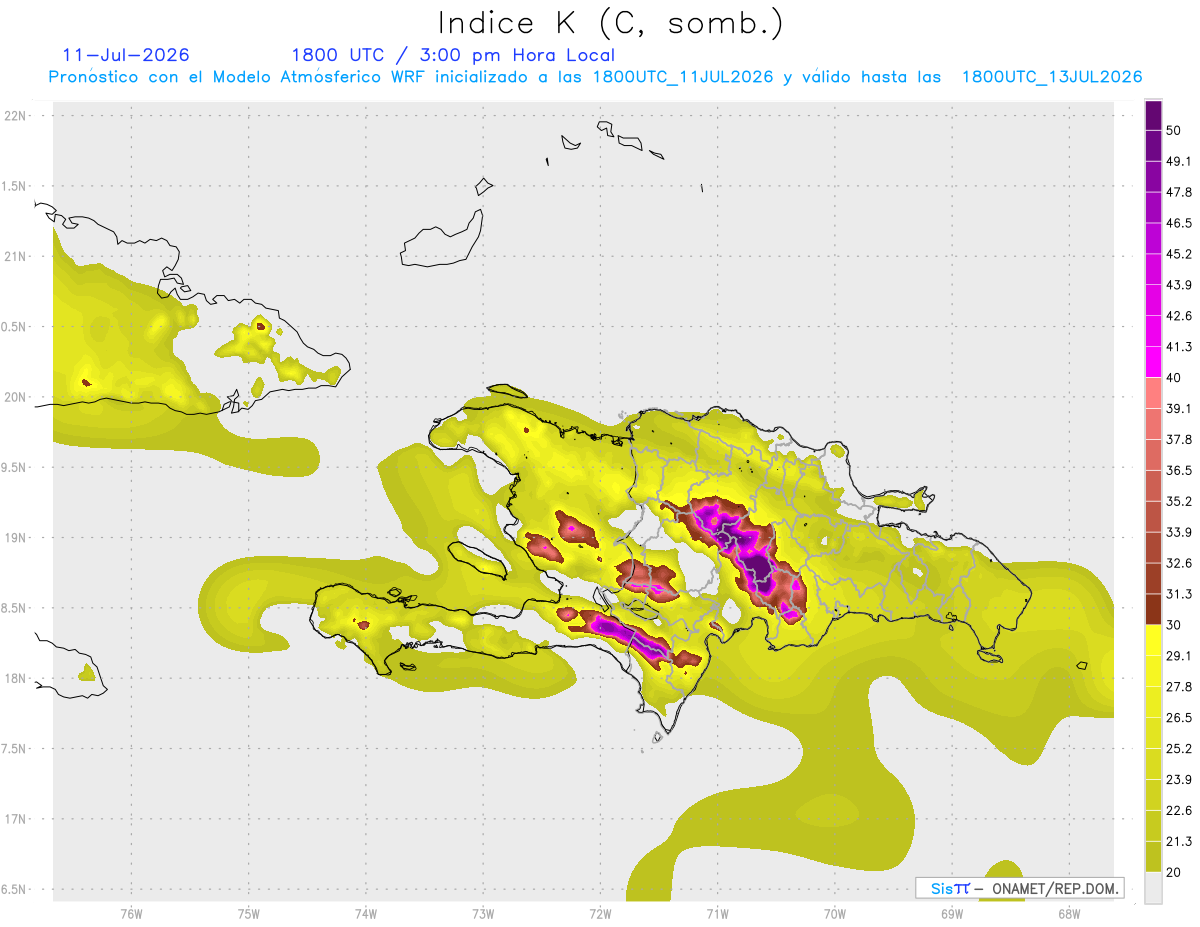The width and height of the screenshot is (1200, 927).
Task: Click the "21N" latitude axis label
Action: click(x=17, y=257)
